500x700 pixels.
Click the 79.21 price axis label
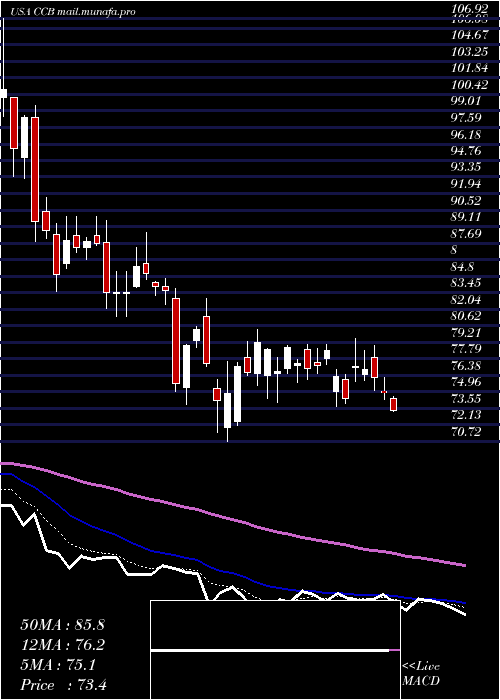pyautogui.click(x=467, y=333)
